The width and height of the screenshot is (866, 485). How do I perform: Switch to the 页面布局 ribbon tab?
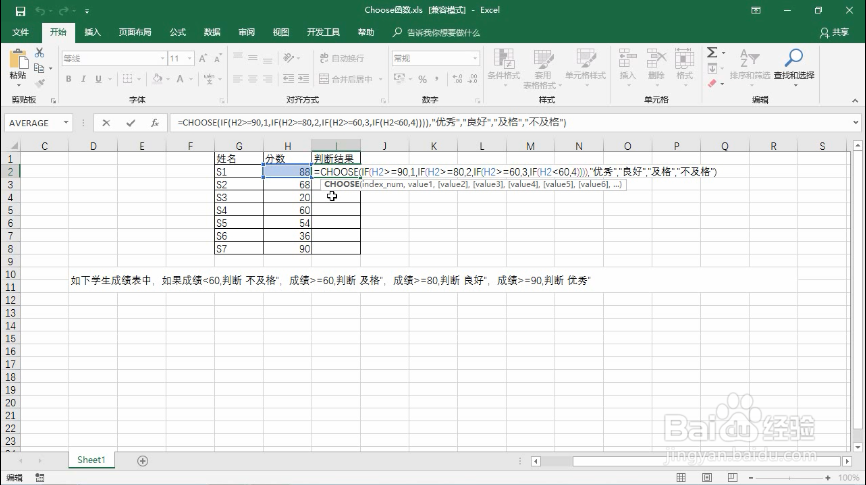point(135,32)
